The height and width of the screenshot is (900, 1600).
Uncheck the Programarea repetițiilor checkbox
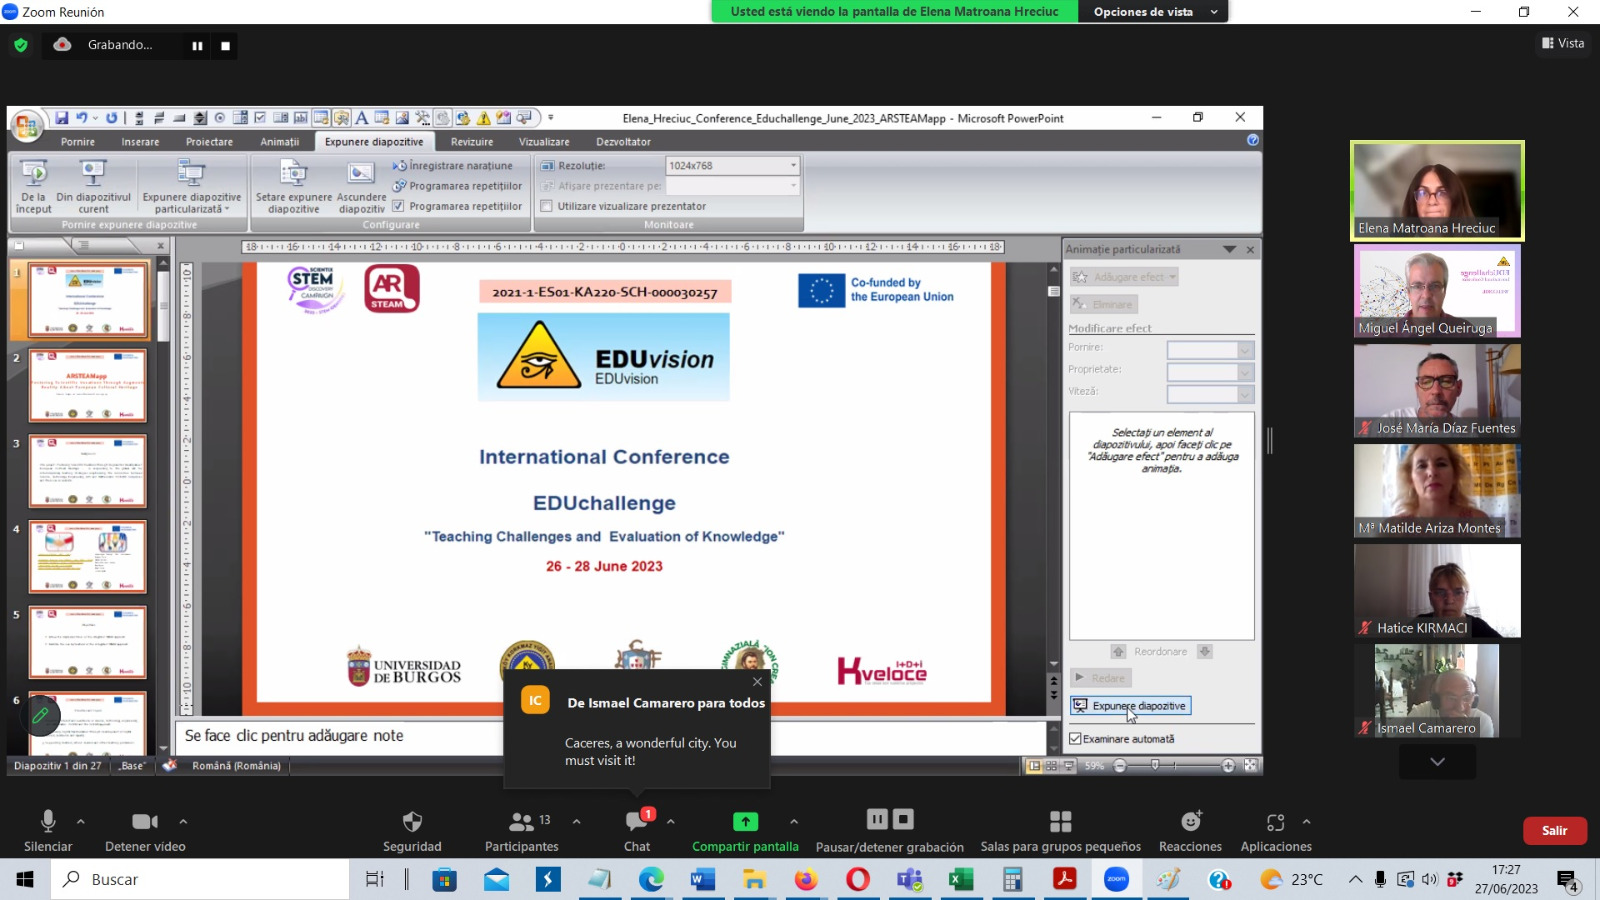(398, 206)
